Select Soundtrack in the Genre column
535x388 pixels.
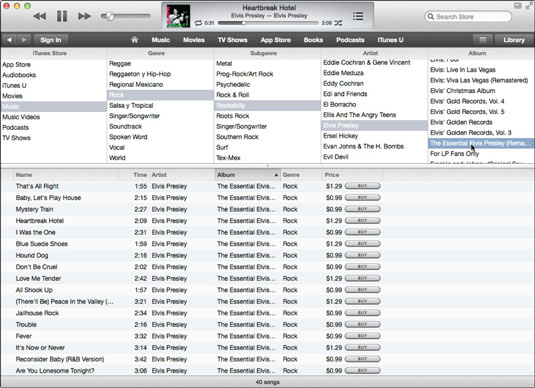pyautogui.click(x=160, y=126)
